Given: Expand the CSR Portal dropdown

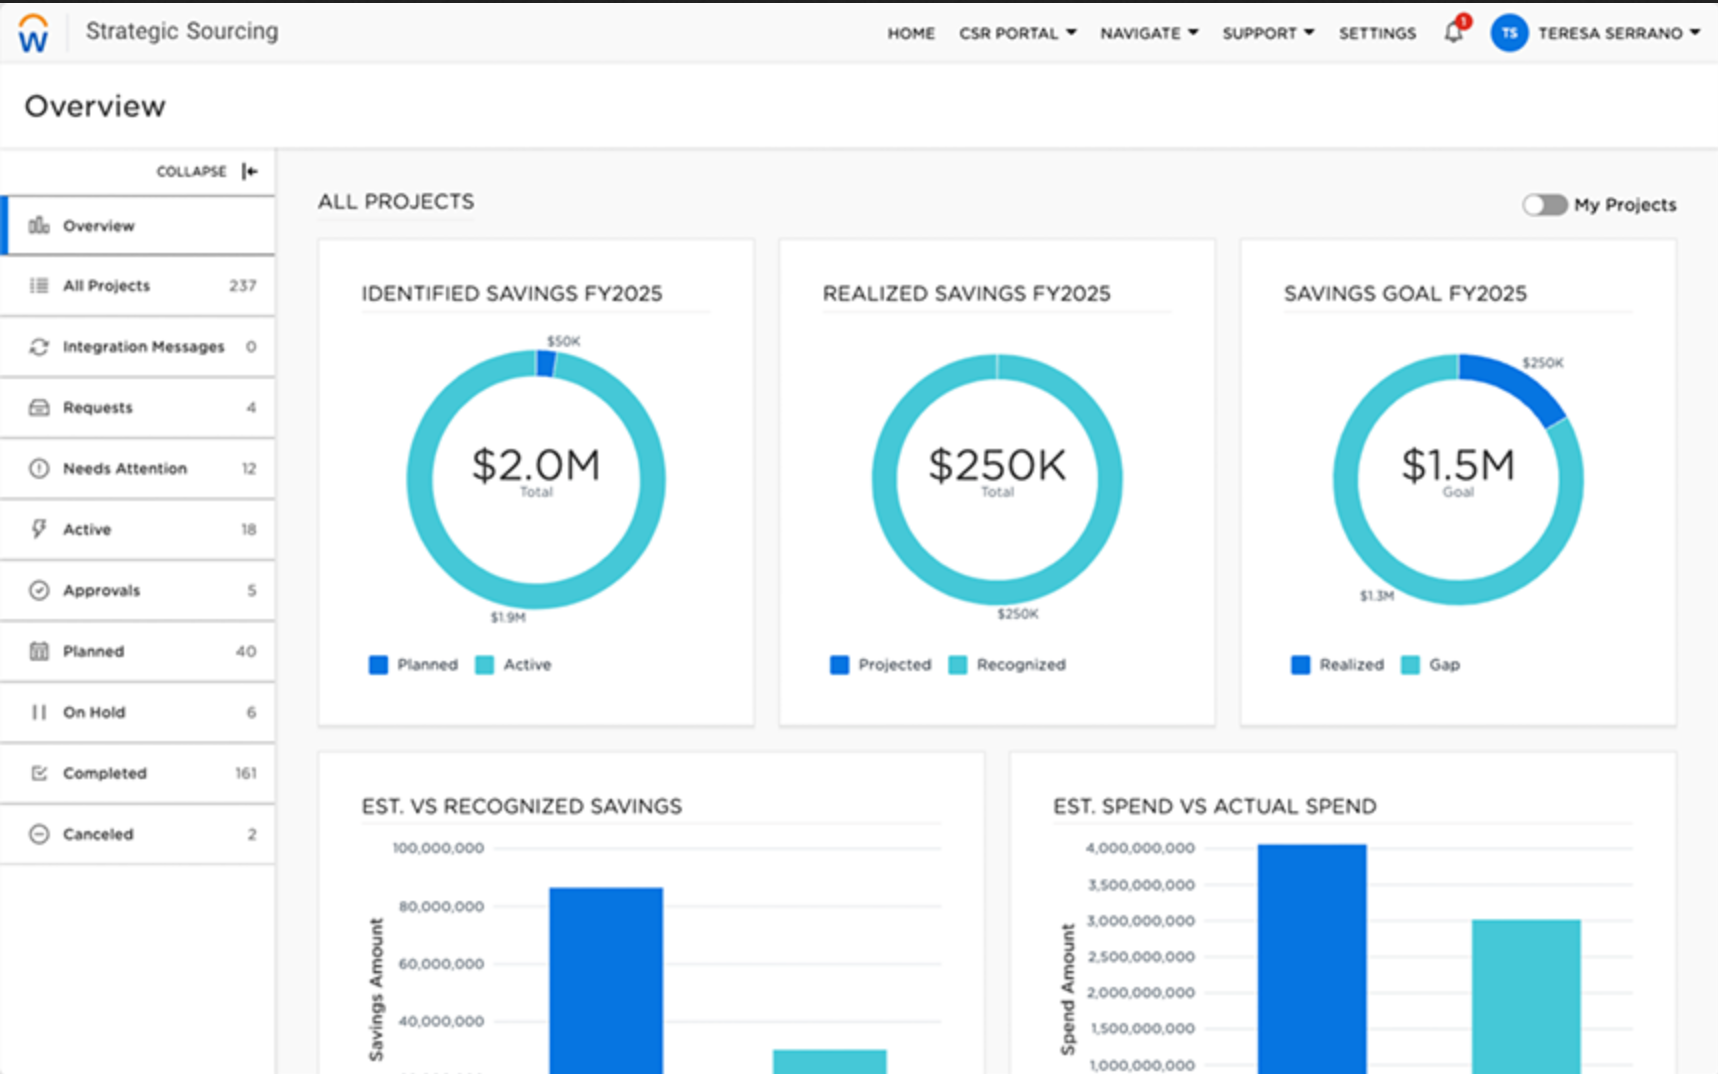Looking at the screenshot, I should [1017, 33].
